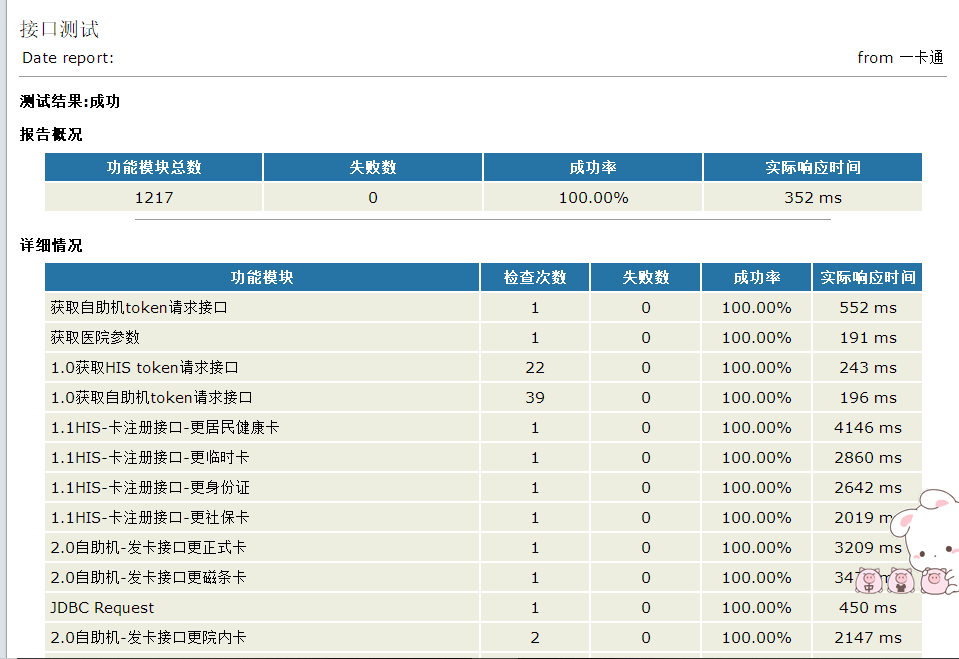Click the summary 失败数 header cell
The height and width of the screenshot is (659, 959).
372,167
